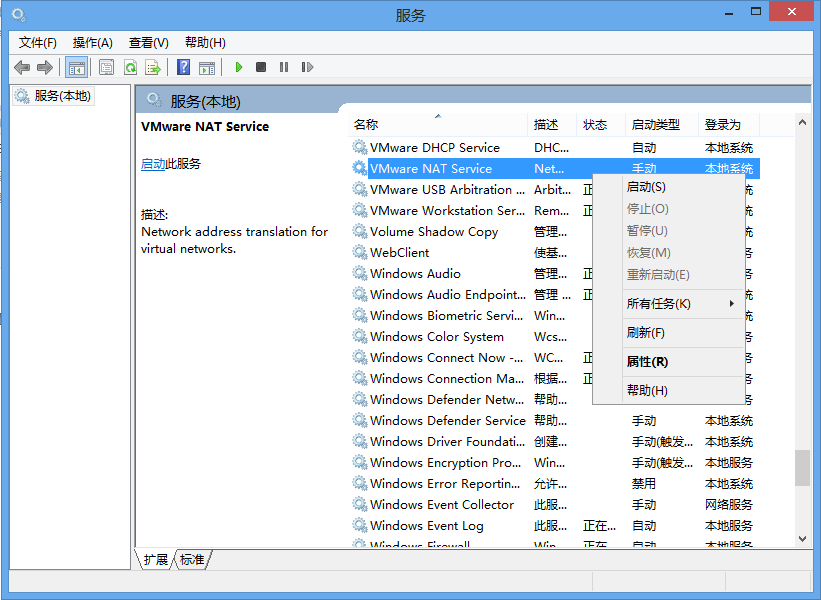Select VMware USB Arbitration service row
Viewport: 821px width, 600px height.
[x=470, y=190]
